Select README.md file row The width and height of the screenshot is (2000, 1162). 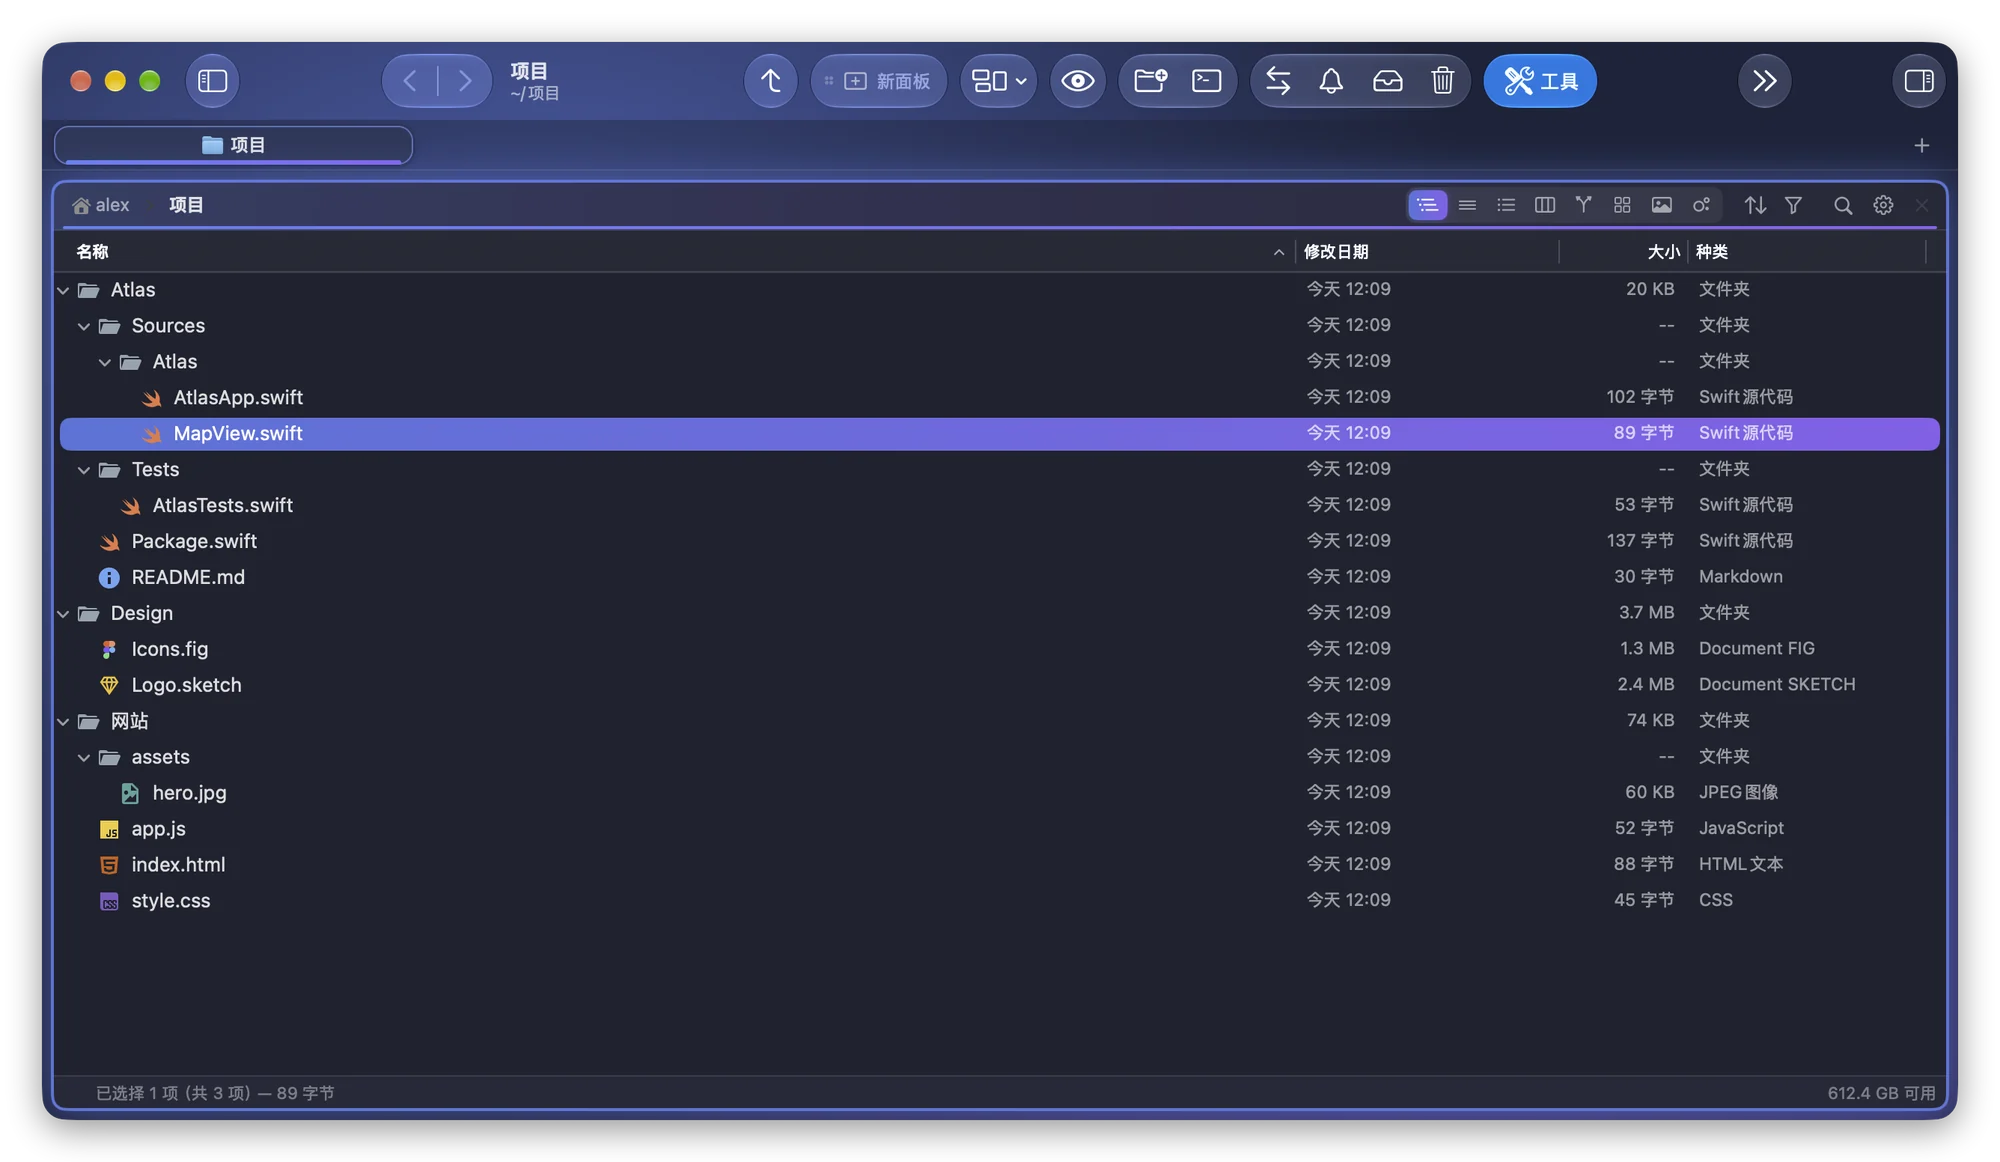(x=1000, y=577)
